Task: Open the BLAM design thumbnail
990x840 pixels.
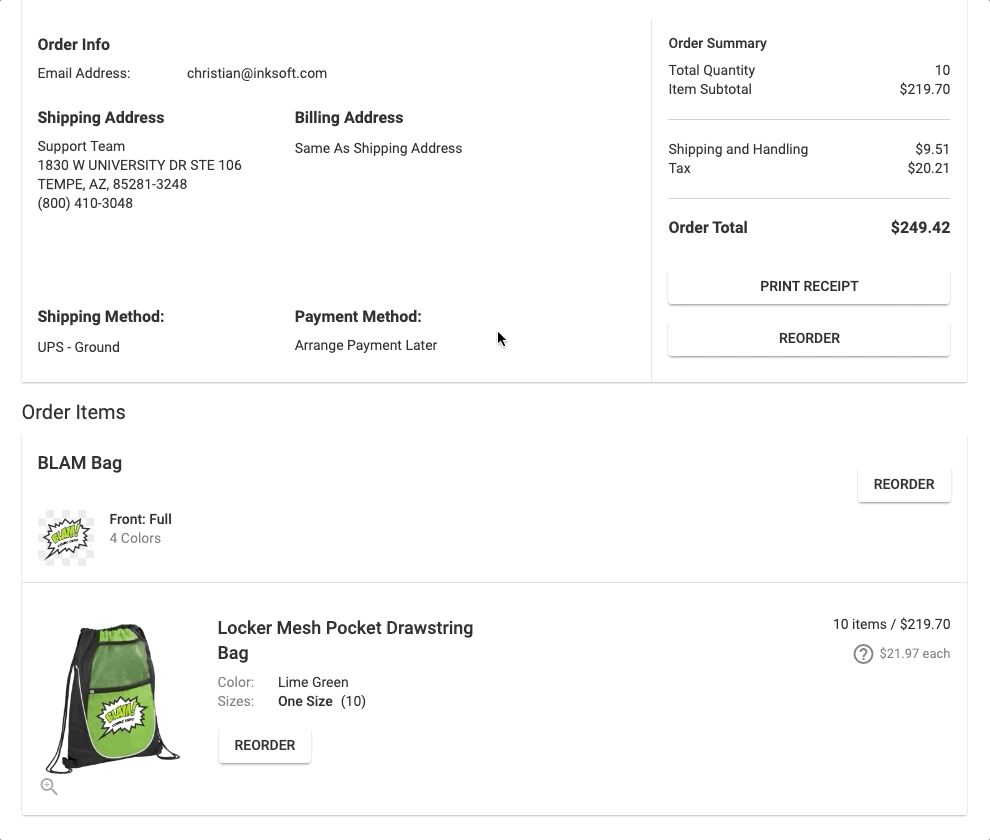Action: [x=66, y=538]
